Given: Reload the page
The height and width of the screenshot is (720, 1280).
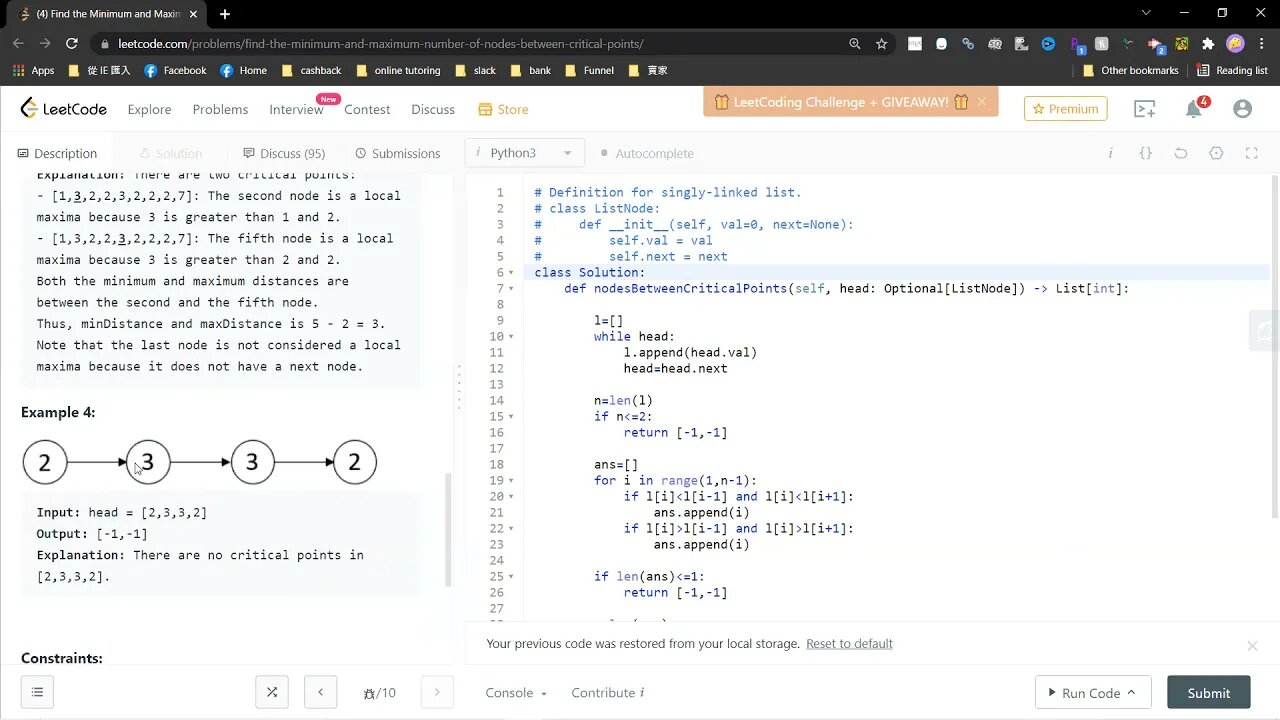Looking at the screenshot, I should [x=71, y=44].
